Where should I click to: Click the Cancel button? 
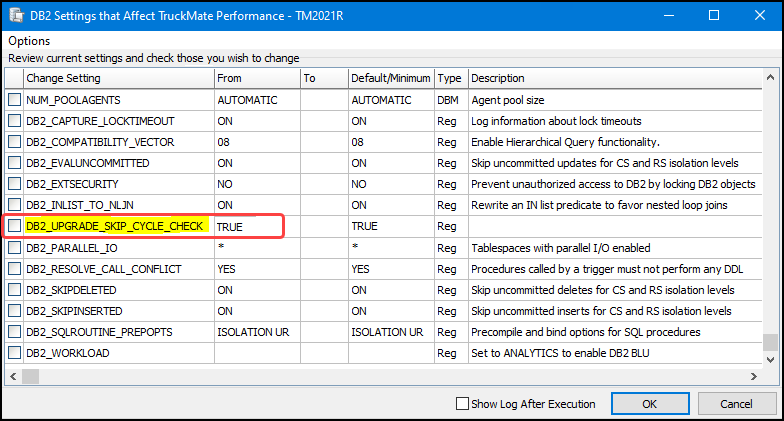(738, 404)
